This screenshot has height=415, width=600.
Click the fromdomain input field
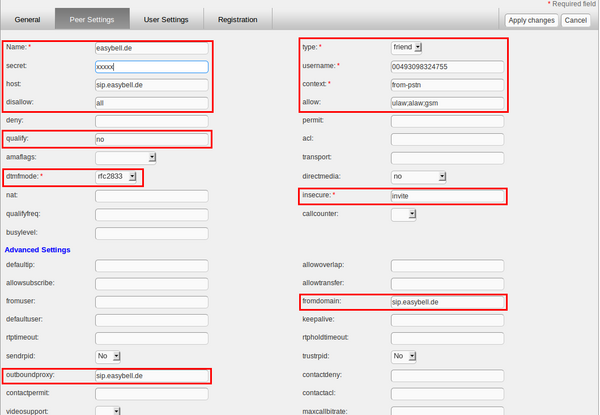tap(447, 302)
